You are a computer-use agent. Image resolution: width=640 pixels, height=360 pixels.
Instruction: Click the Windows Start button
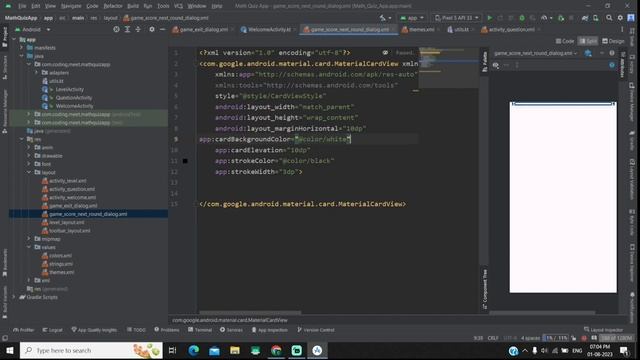click(x=10, y=350)
